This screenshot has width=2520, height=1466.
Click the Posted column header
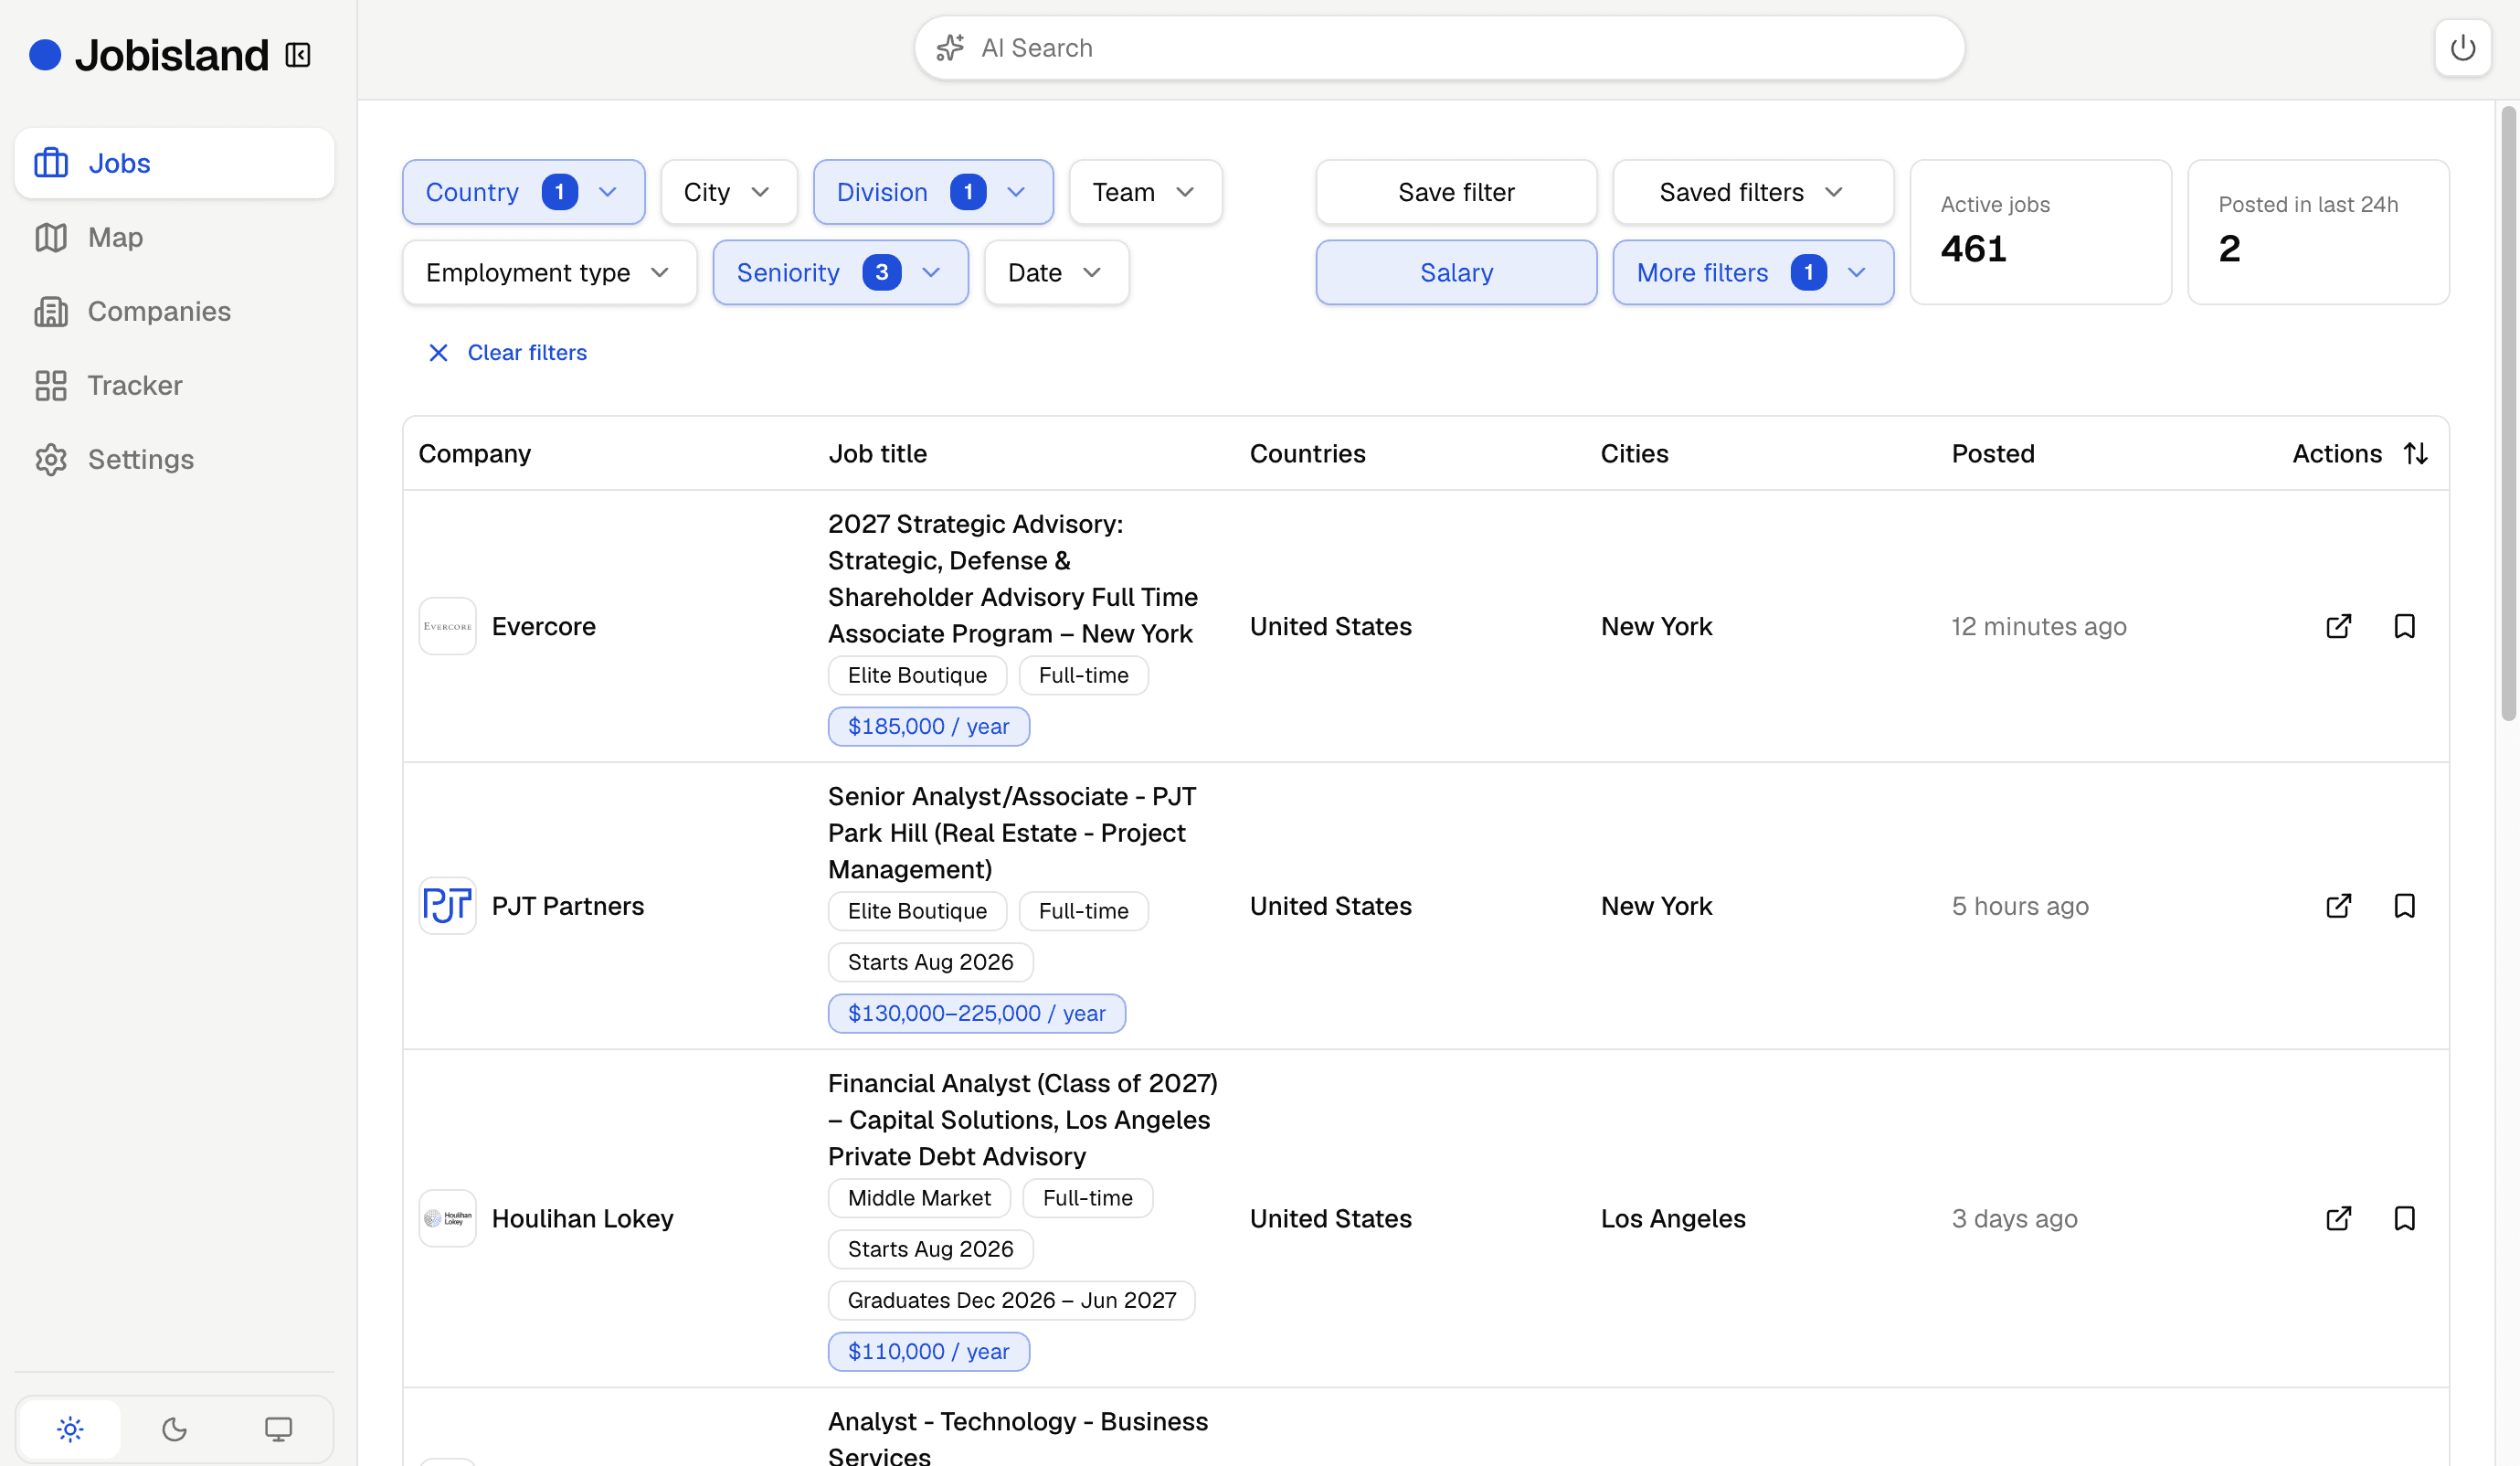pos(1992,453)
